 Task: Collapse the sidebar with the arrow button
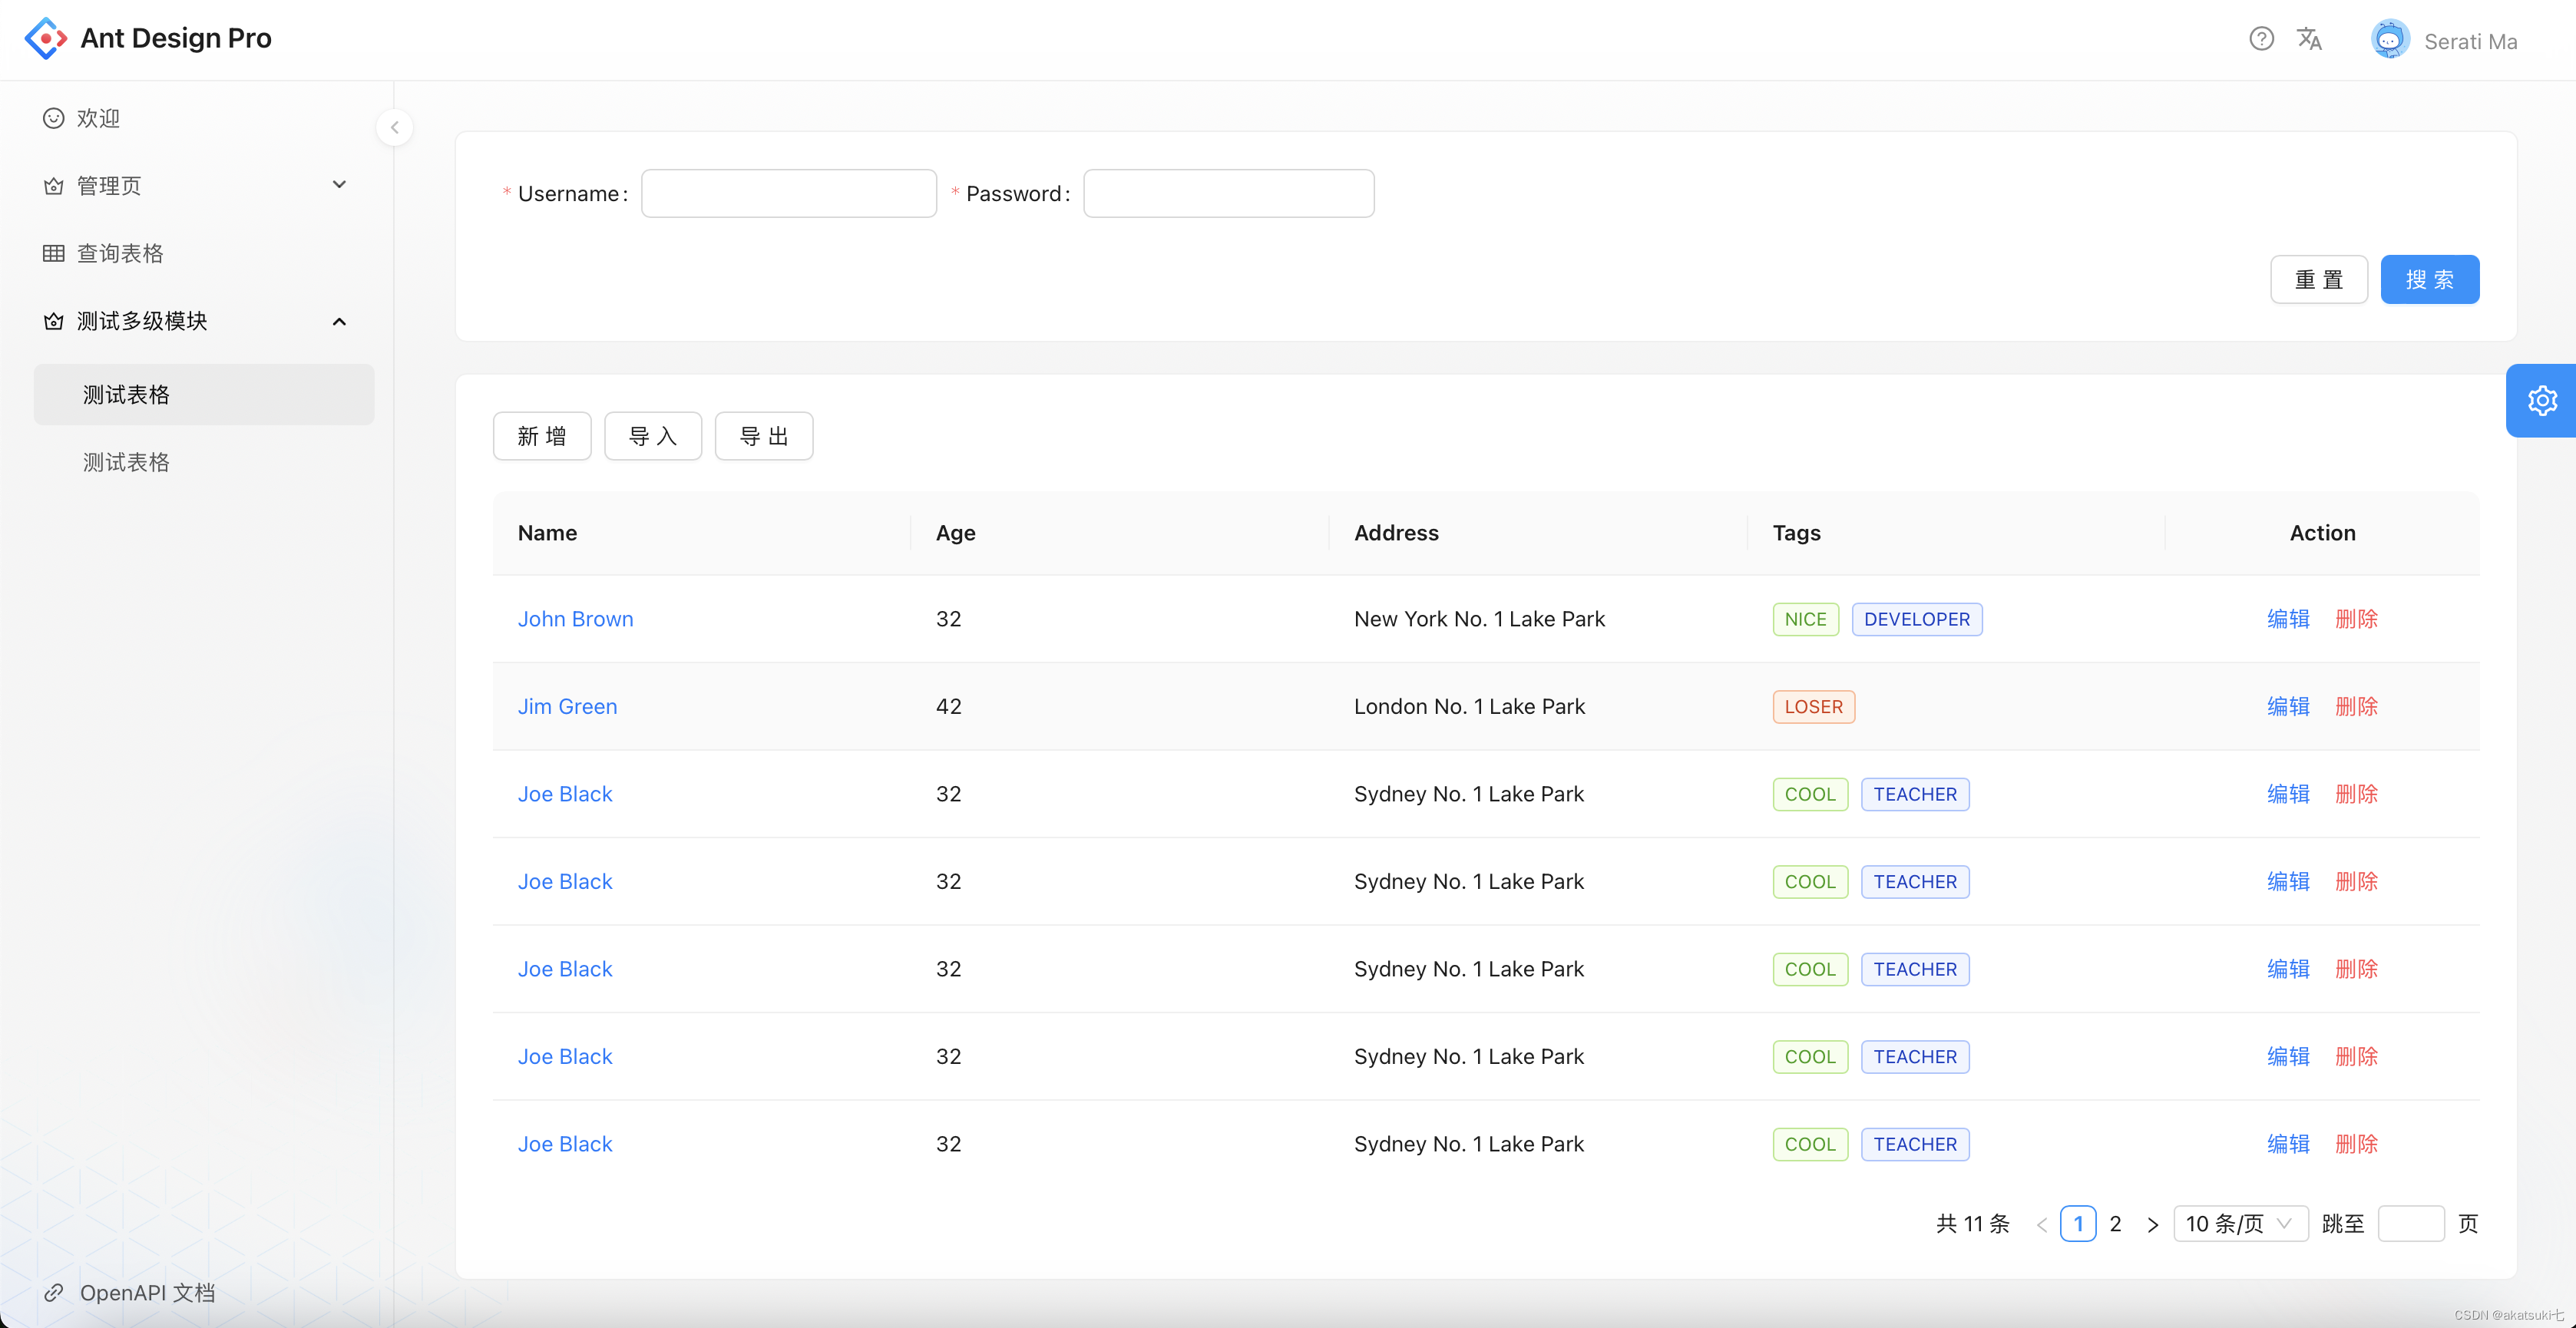(395, 127)
